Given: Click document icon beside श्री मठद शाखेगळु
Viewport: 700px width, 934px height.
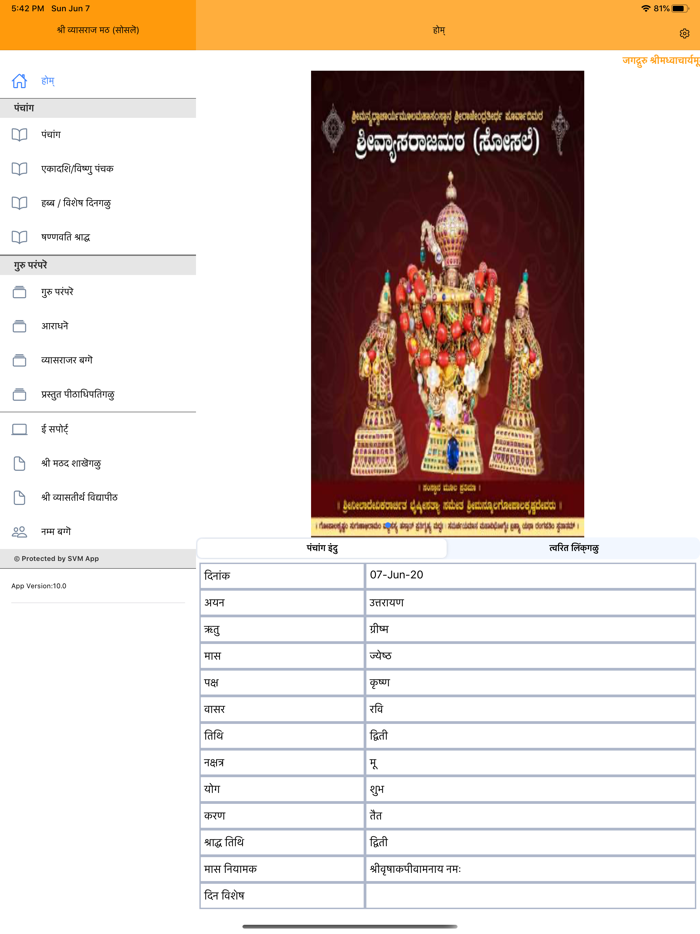Looking at the screenshot, I should (x=19, y=463).
